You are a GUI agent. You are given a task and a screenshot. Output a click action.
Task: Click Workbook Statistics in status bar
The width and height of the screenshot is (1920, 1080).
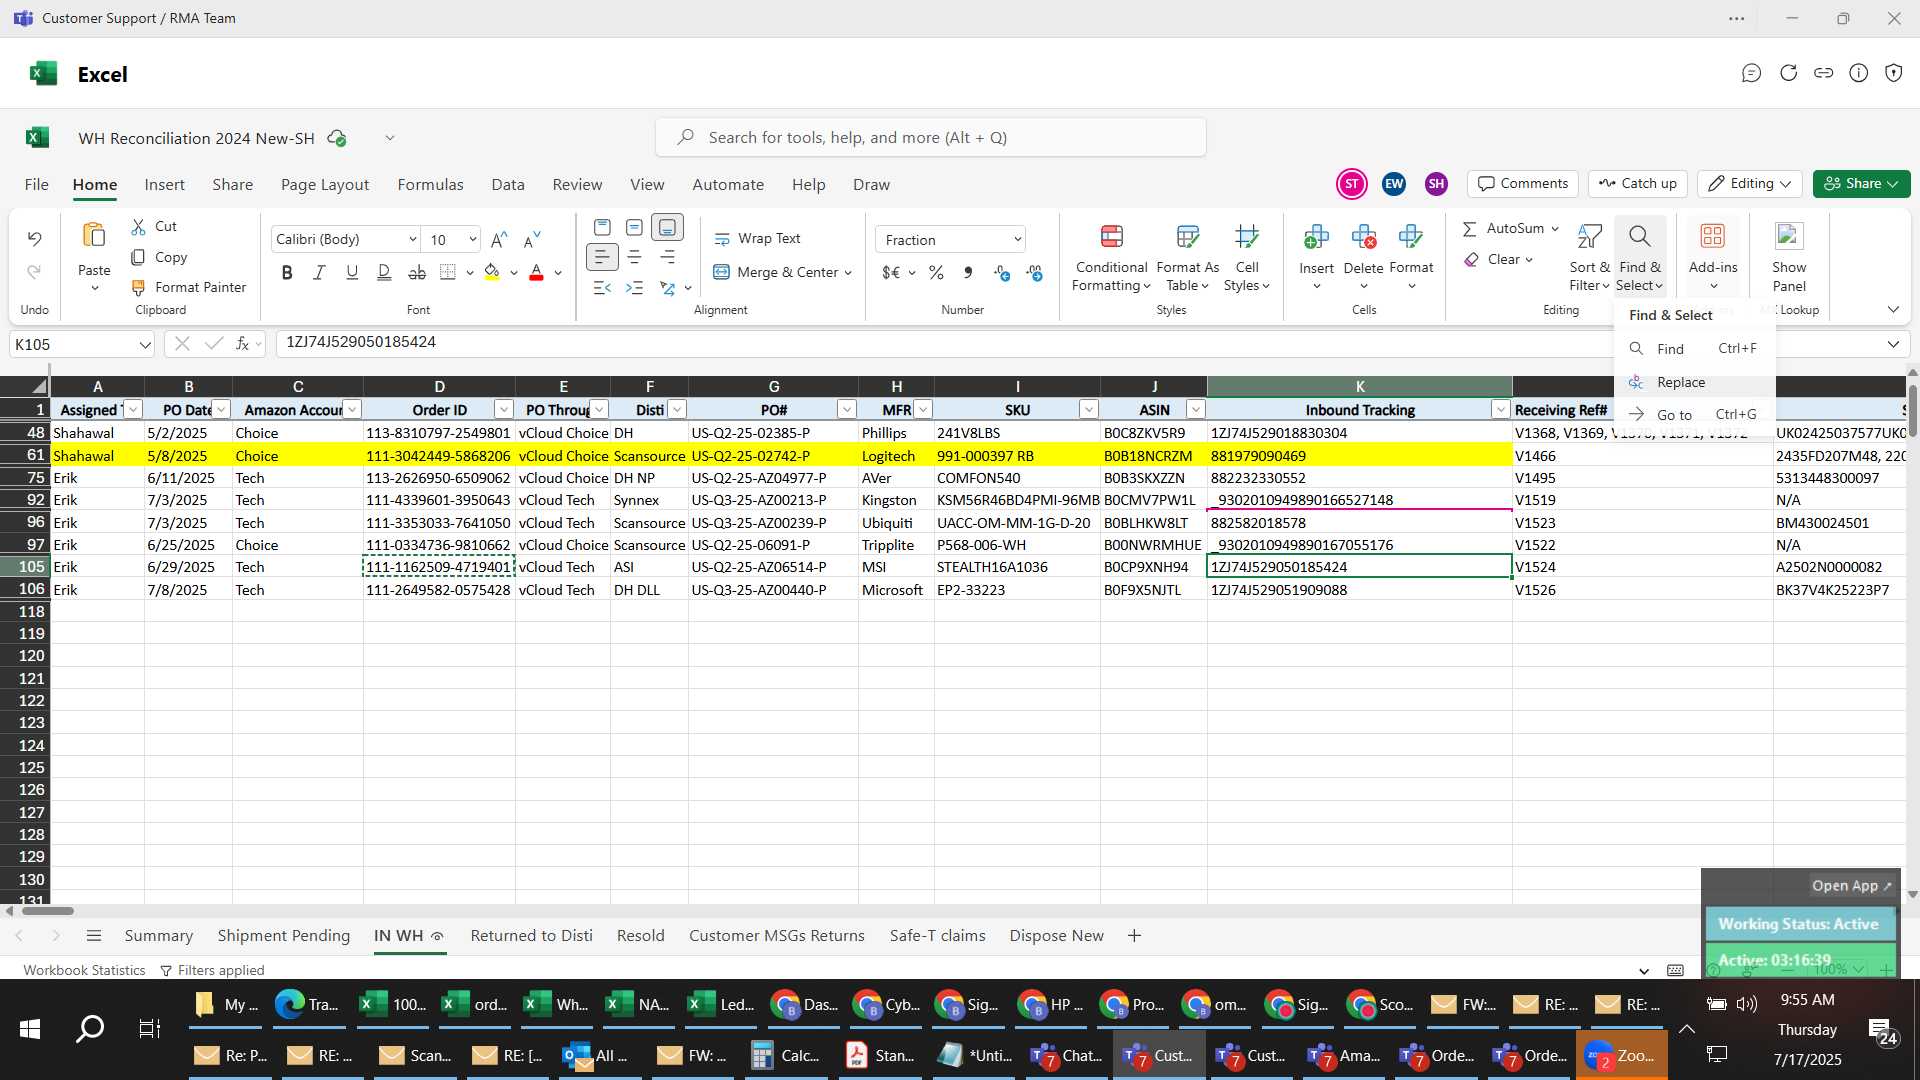click(84, 970)
